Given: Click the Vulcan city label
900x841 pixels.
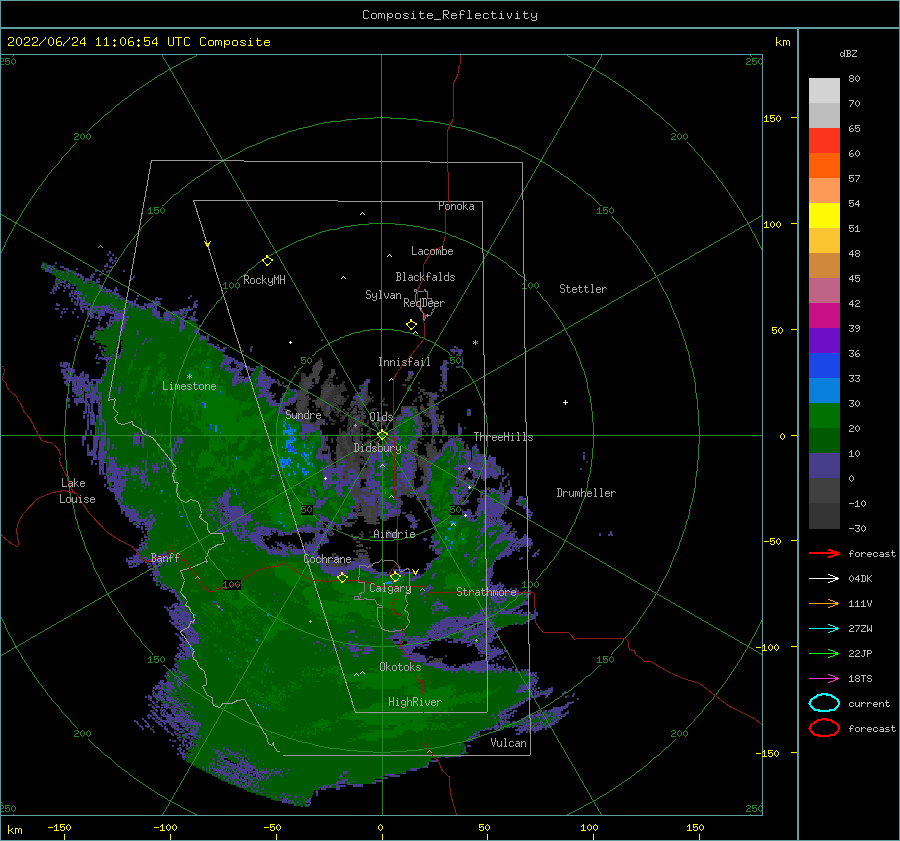Looking at the screenshot, I should pyautogui.click(x=509, y=743).
